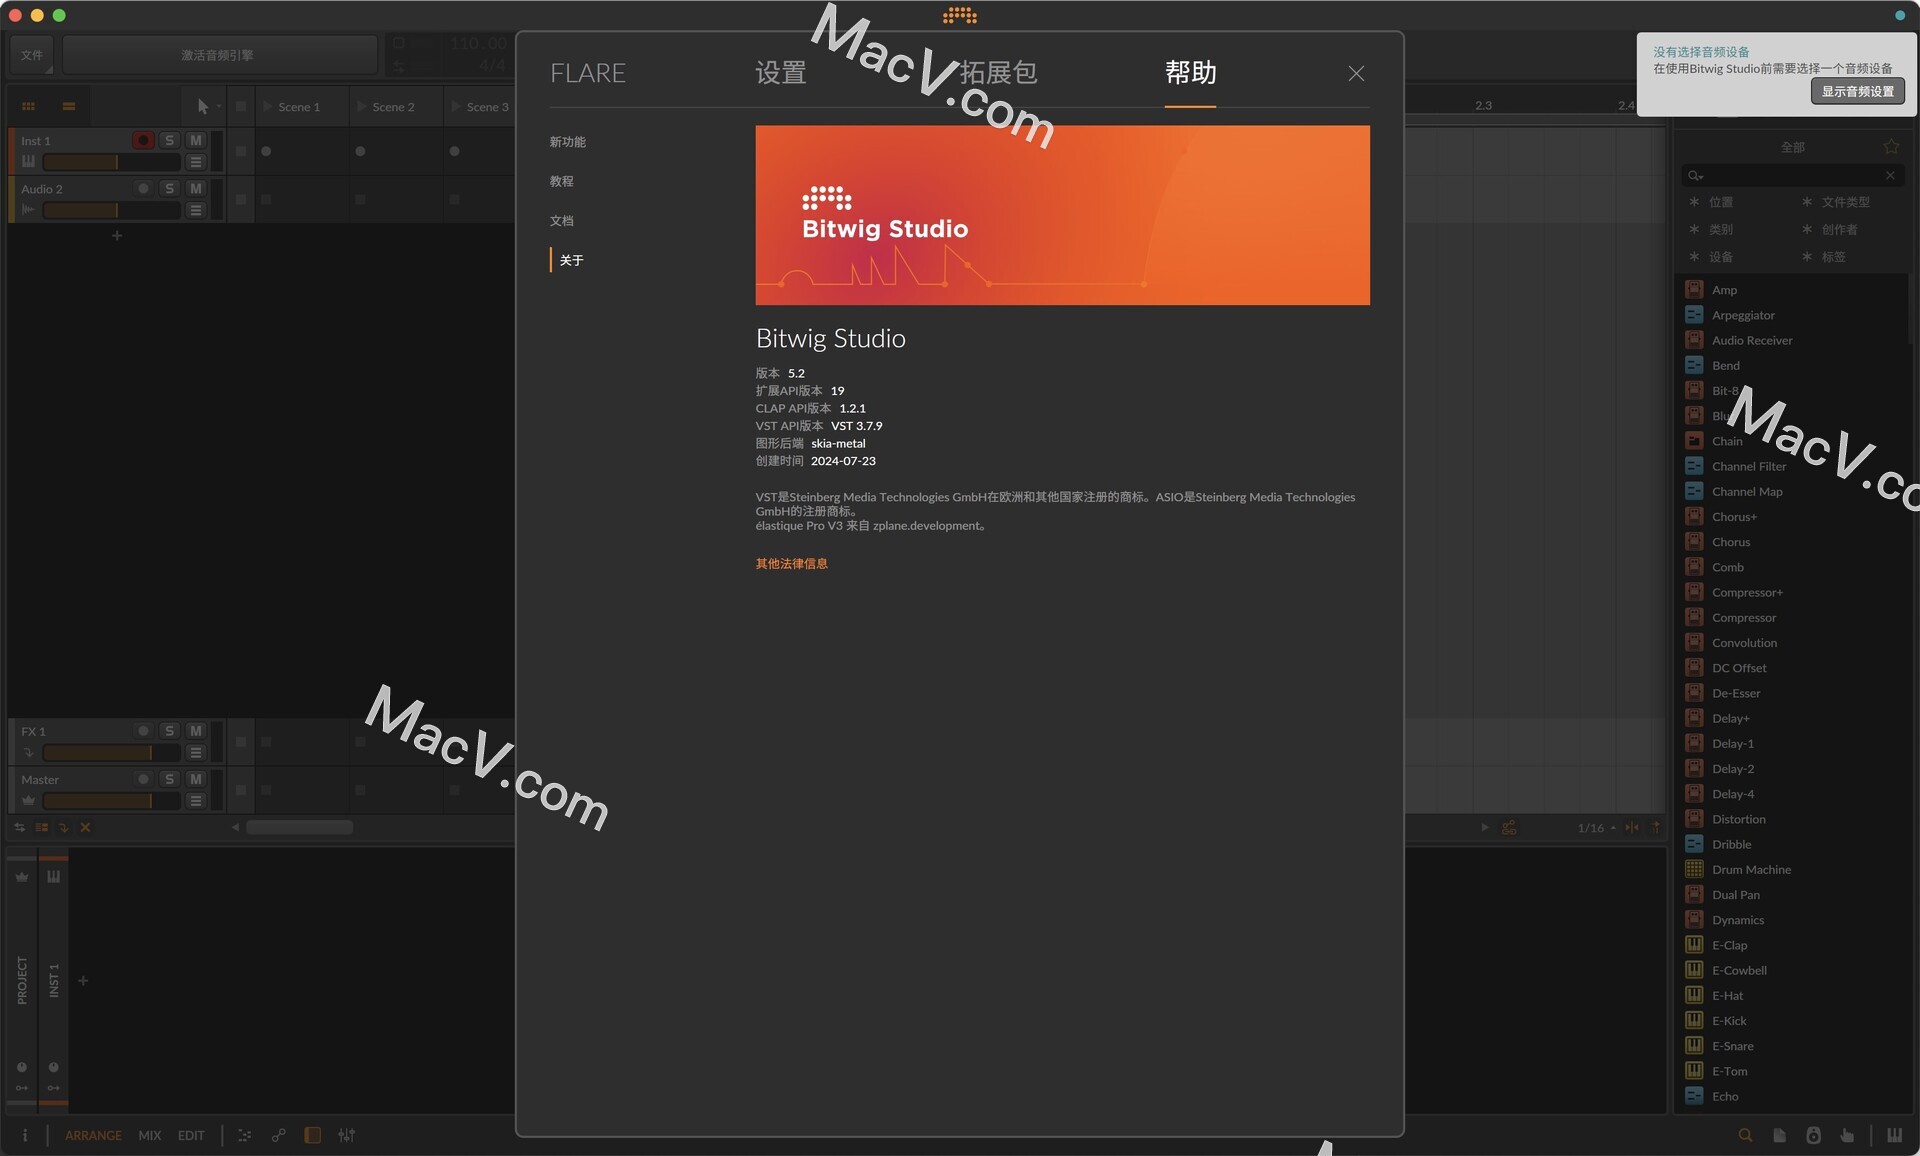This screenshot has height=1156, width=1920.
Task: Solo the FX 1 track
Action: pos(169,731)
